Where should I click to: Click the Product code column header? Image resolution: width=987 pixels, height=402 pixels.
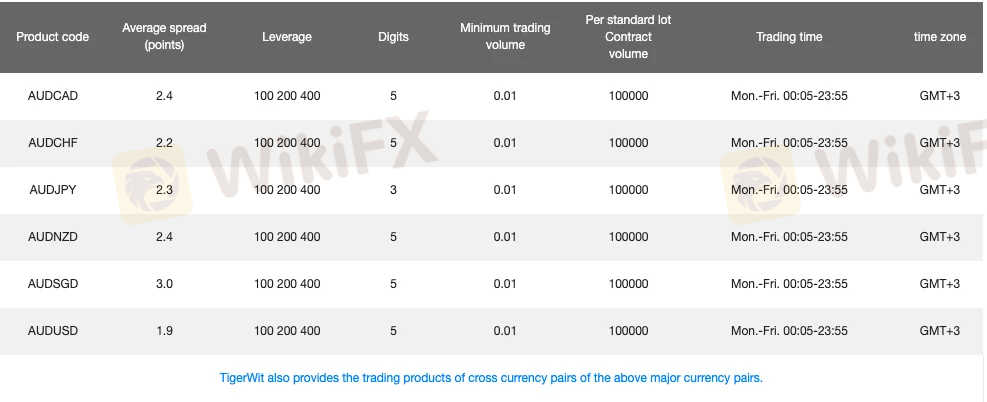pyautogui.click(x=52, y=37)
